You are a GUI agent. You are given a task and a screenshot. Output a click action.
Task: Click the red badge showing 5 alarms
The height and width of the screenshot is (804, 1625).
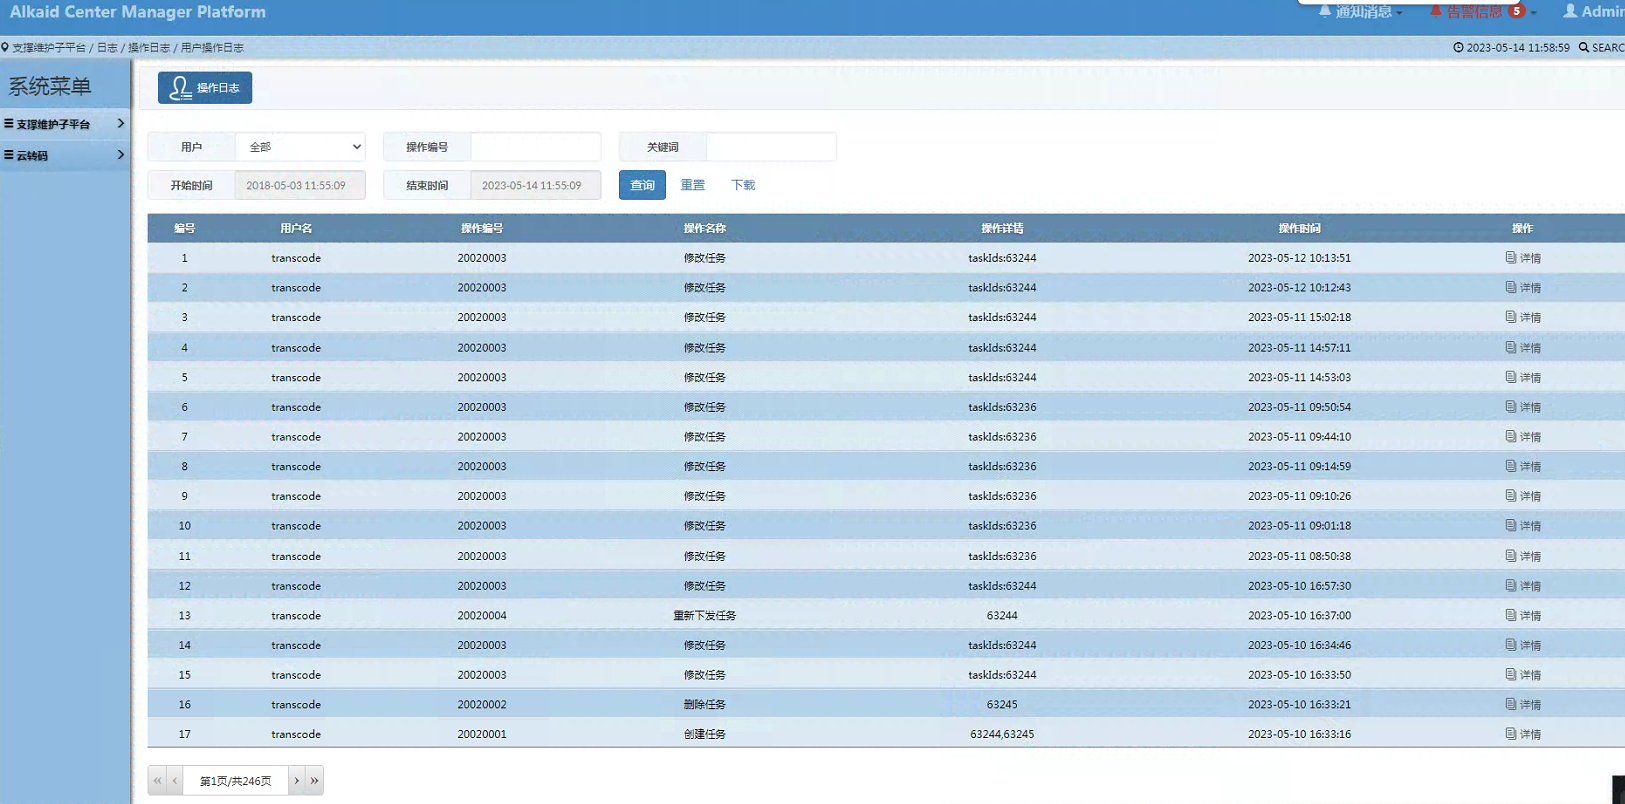click(1517, 11)
